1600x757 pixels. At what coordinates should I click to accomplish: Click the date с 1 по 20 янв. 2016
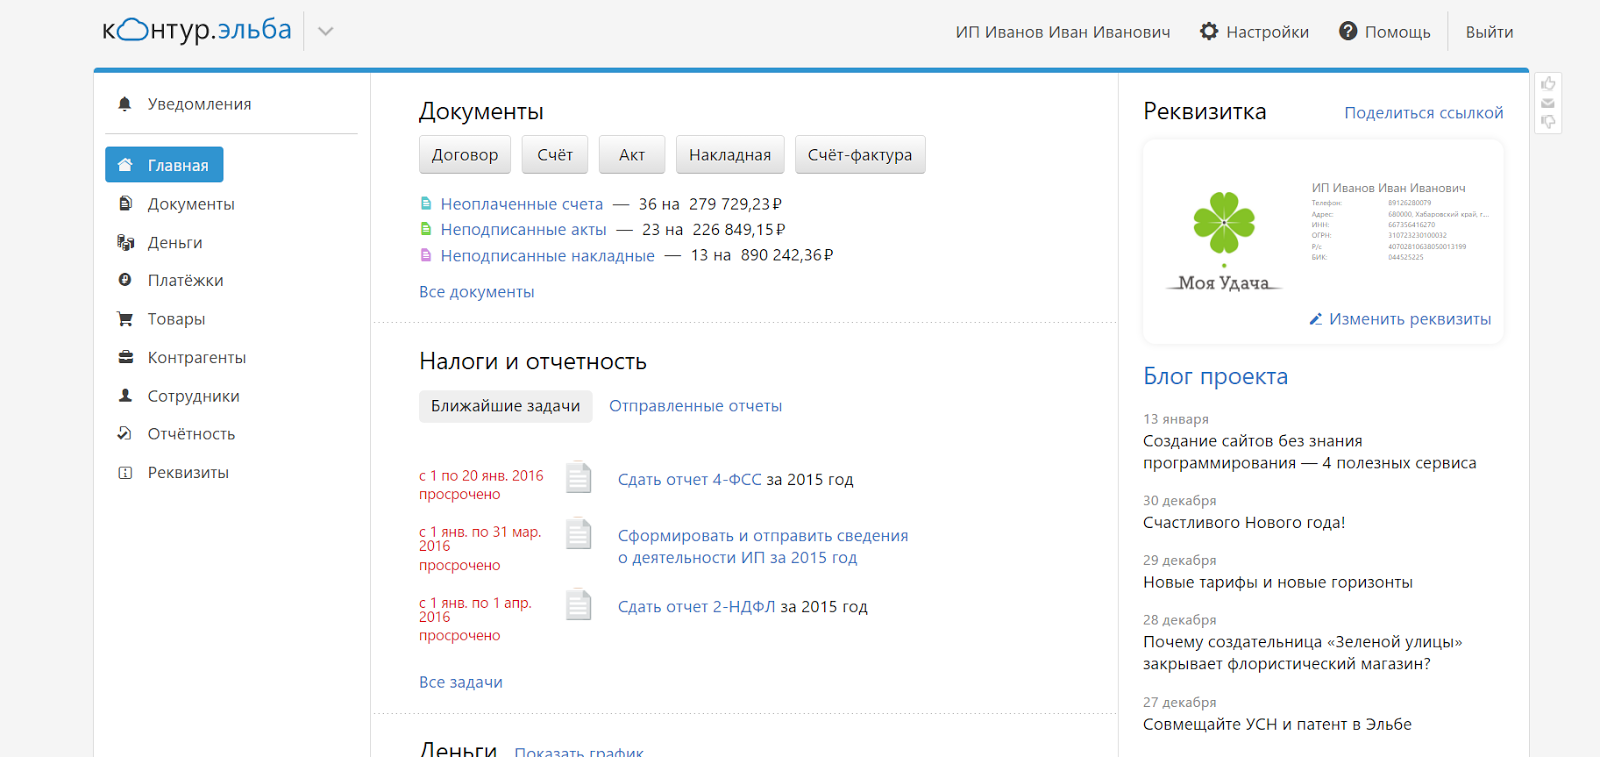[x=481, y=476]
